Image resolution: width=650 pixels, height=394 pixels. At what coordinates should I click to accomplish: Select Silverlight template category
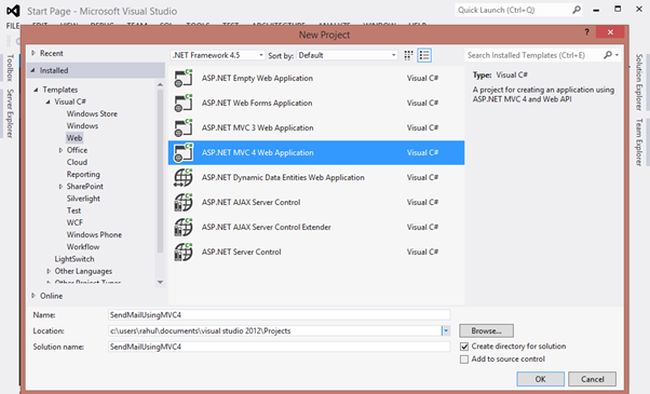(x=83, y=199)
